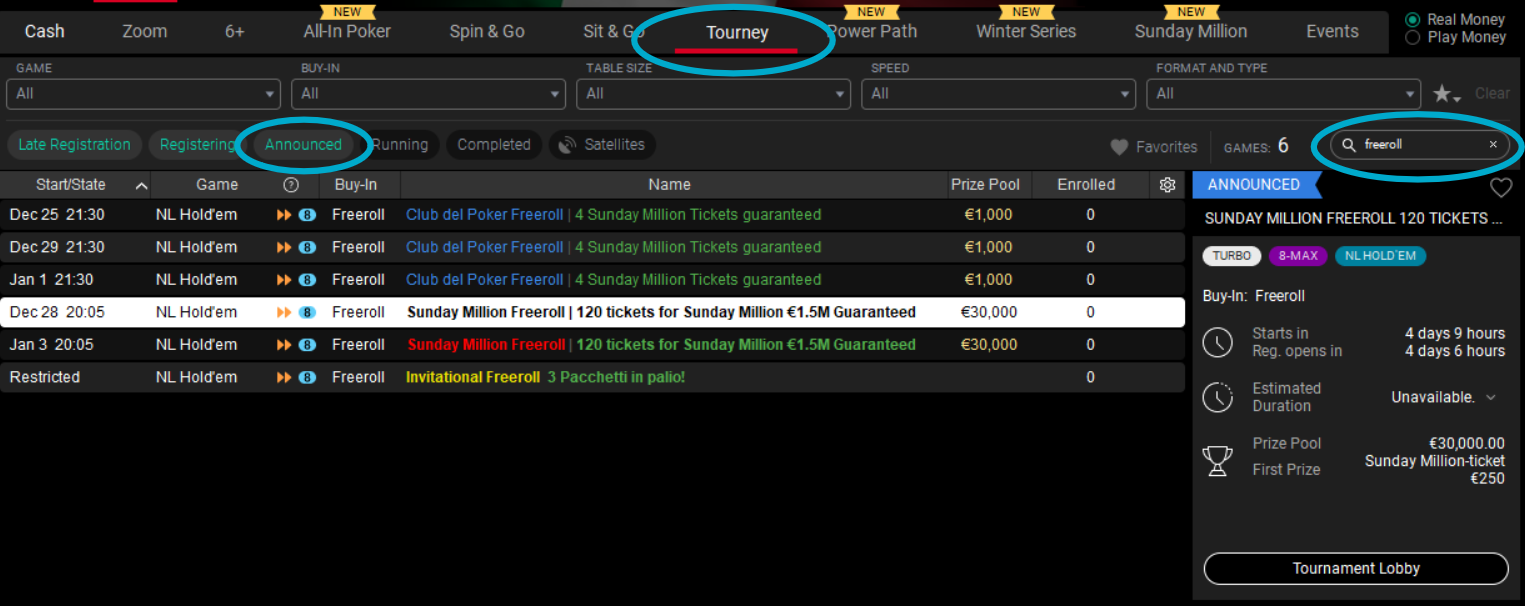The image size is (1525, 606).
Task: Click the Tournament Lobby button
Action: (1355, 568)
